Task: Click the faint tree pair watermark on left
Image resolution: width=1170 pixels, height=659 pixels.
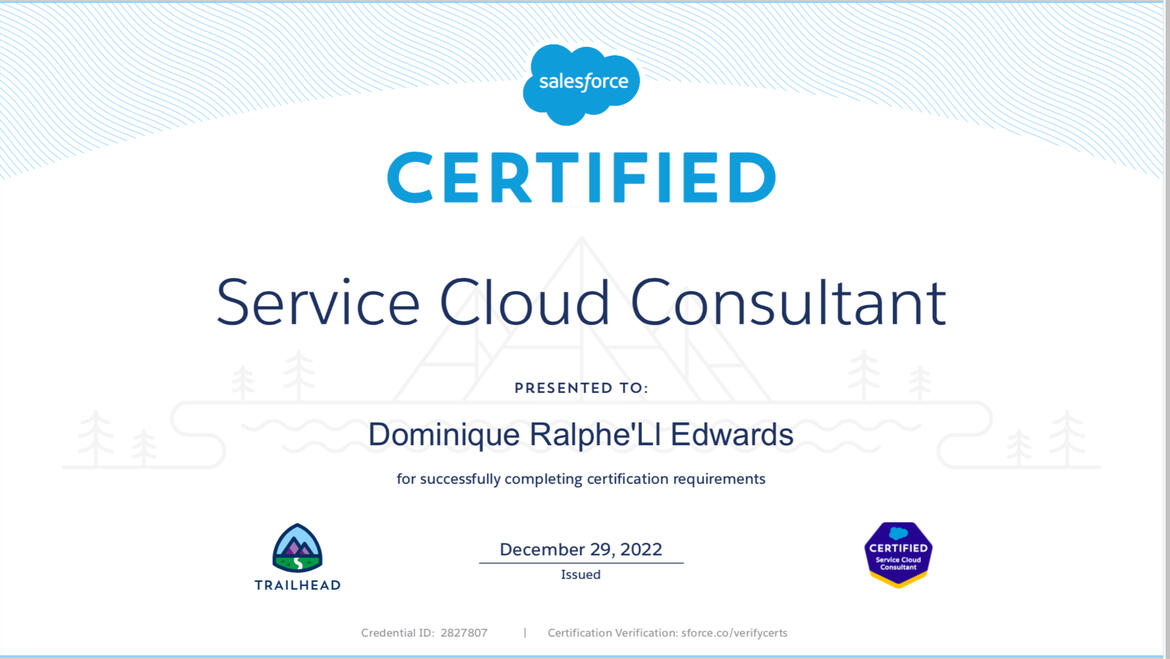Action: click(271, 377)
